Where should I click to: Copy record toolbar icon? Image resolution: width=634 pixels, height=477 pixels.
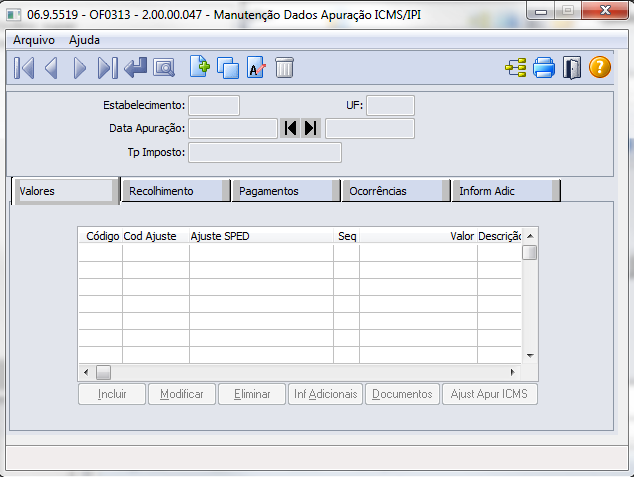pos(228,68)
